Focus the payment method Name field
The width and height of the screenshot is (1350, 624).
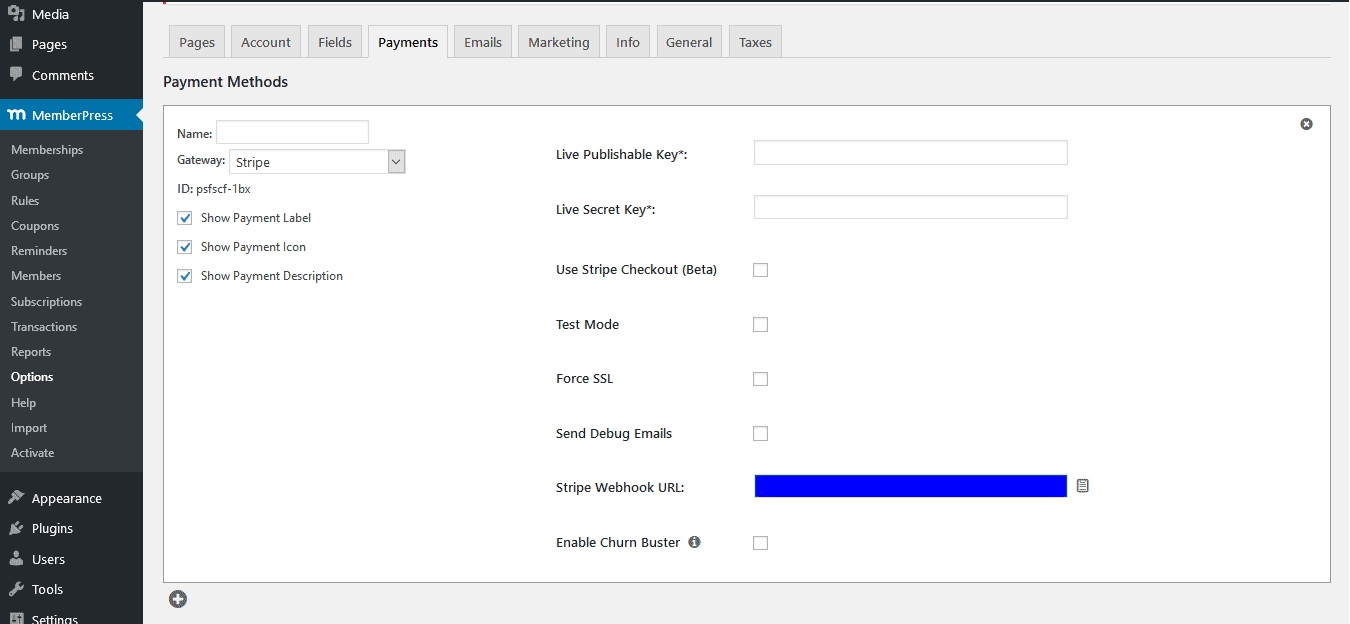coord(292,132)
